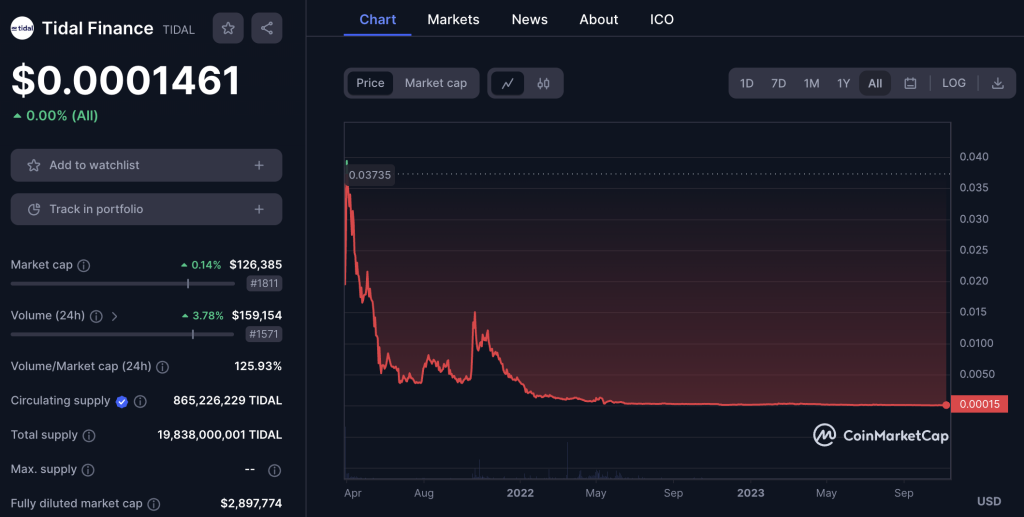This screenshot has height=517, width=1024.
Task: Click the 2022 axis label
Action: [x=520, y=494]
